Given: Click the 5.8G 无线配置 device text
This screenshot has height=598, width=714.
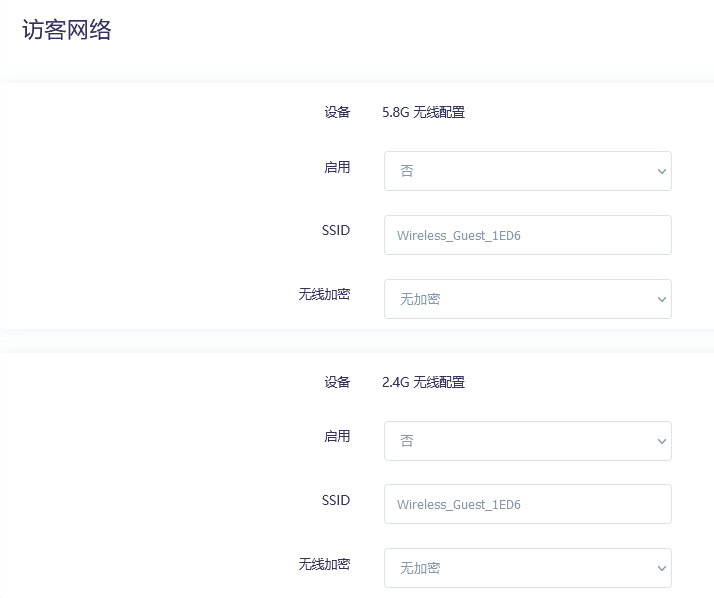Looking at the screenshot, I should tap(423, 112).
